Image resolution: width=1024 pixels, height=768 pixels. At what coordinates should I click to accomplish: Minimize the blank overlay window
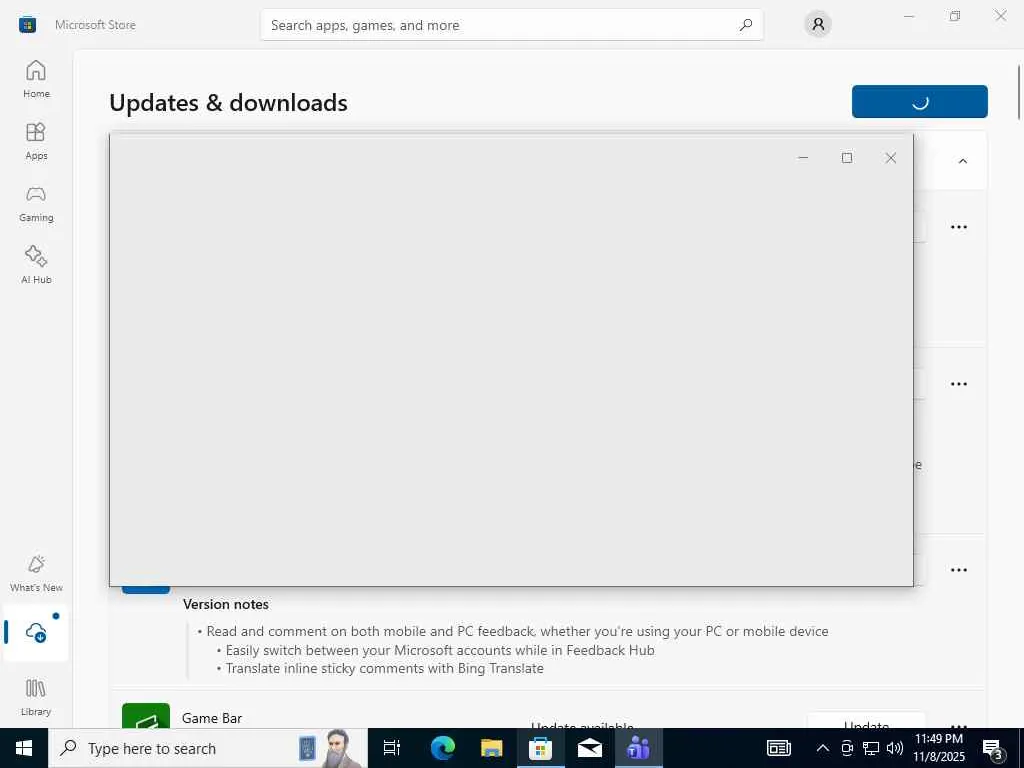(x=803, y=157)
